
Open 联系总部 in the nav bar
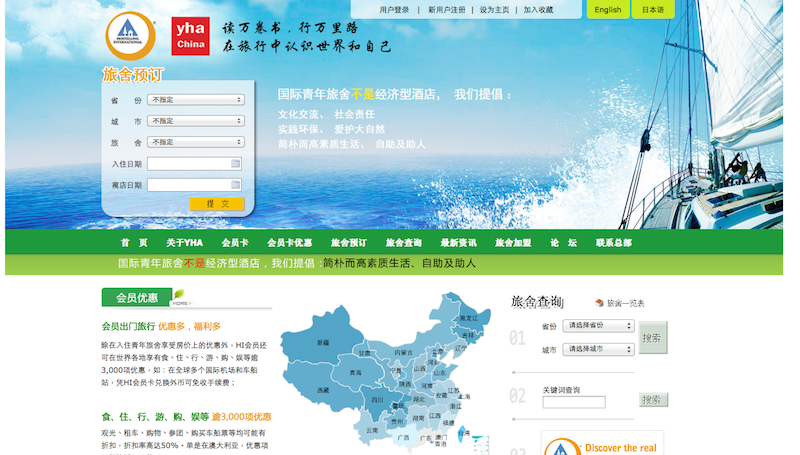pyautogui.click(x=614, y=243)
